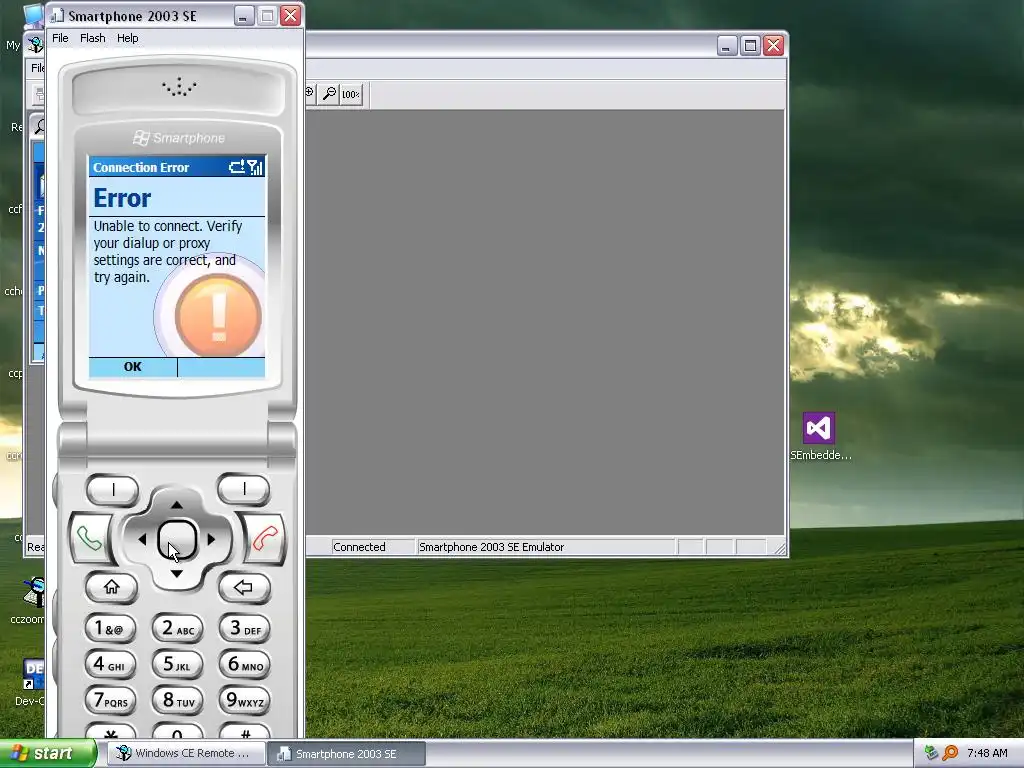Open the File menu in Smartphone 2003 SE
This screenshot has height=768, width=1024.
coord(60,38)
